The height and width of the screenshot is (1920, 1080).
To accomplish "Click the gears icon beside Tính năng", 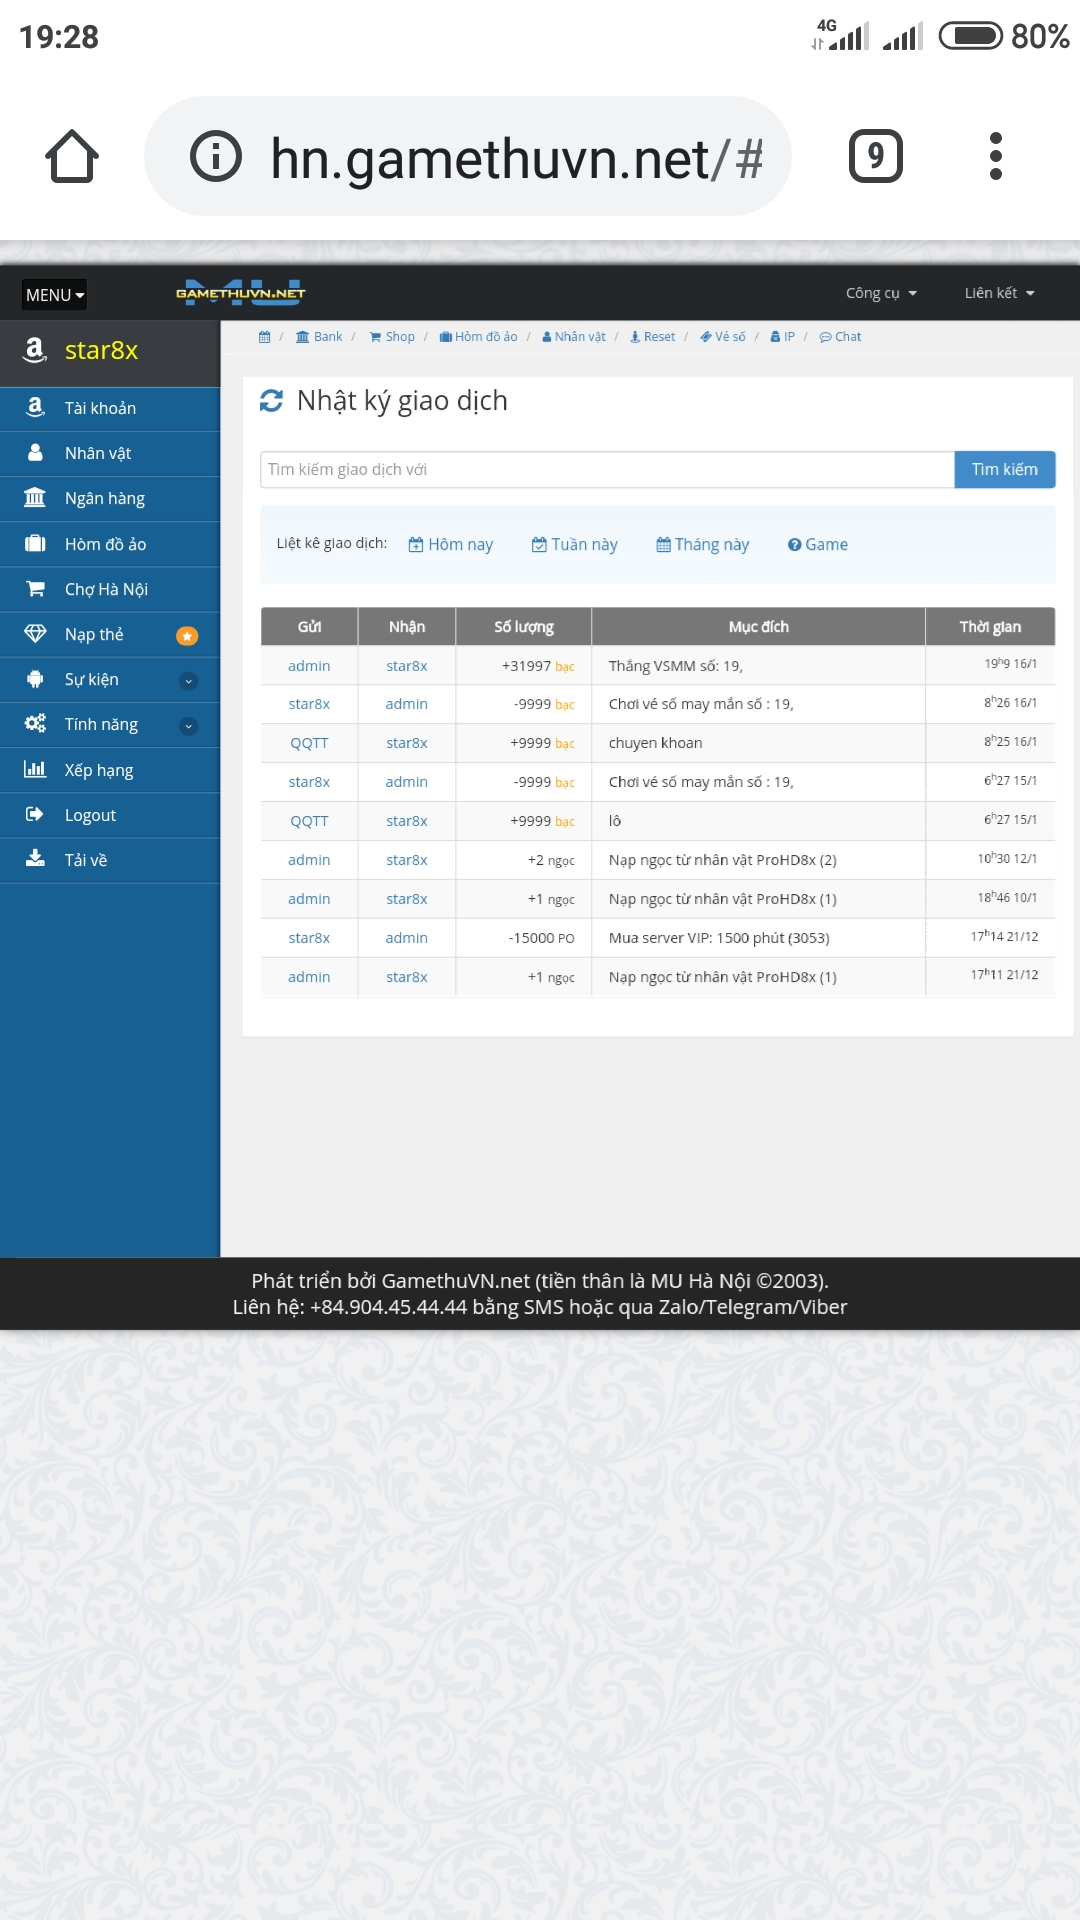I will [35, 723].
